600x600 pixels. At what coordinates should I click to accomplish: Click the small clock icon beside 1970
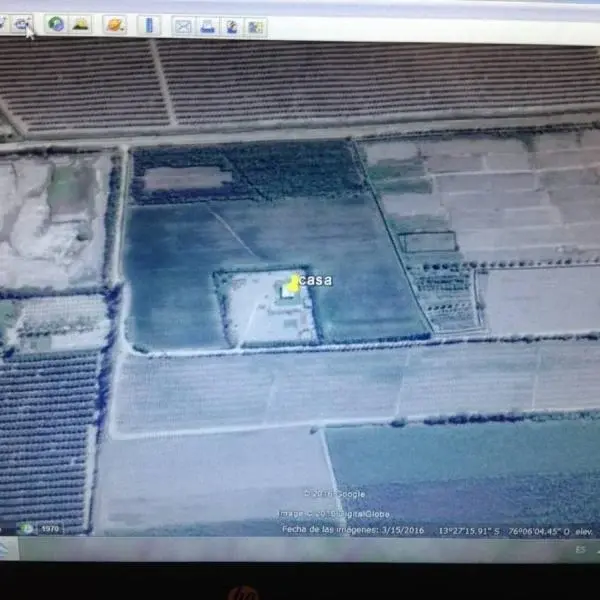28,528
